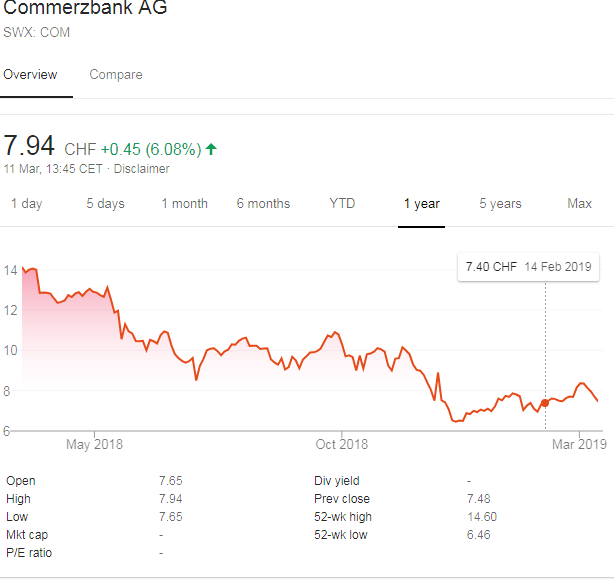Image resolution: width=614 pixels, height=581 pixels.
Task: Open the Disclaimer link
Action: (x=141, y=169)
